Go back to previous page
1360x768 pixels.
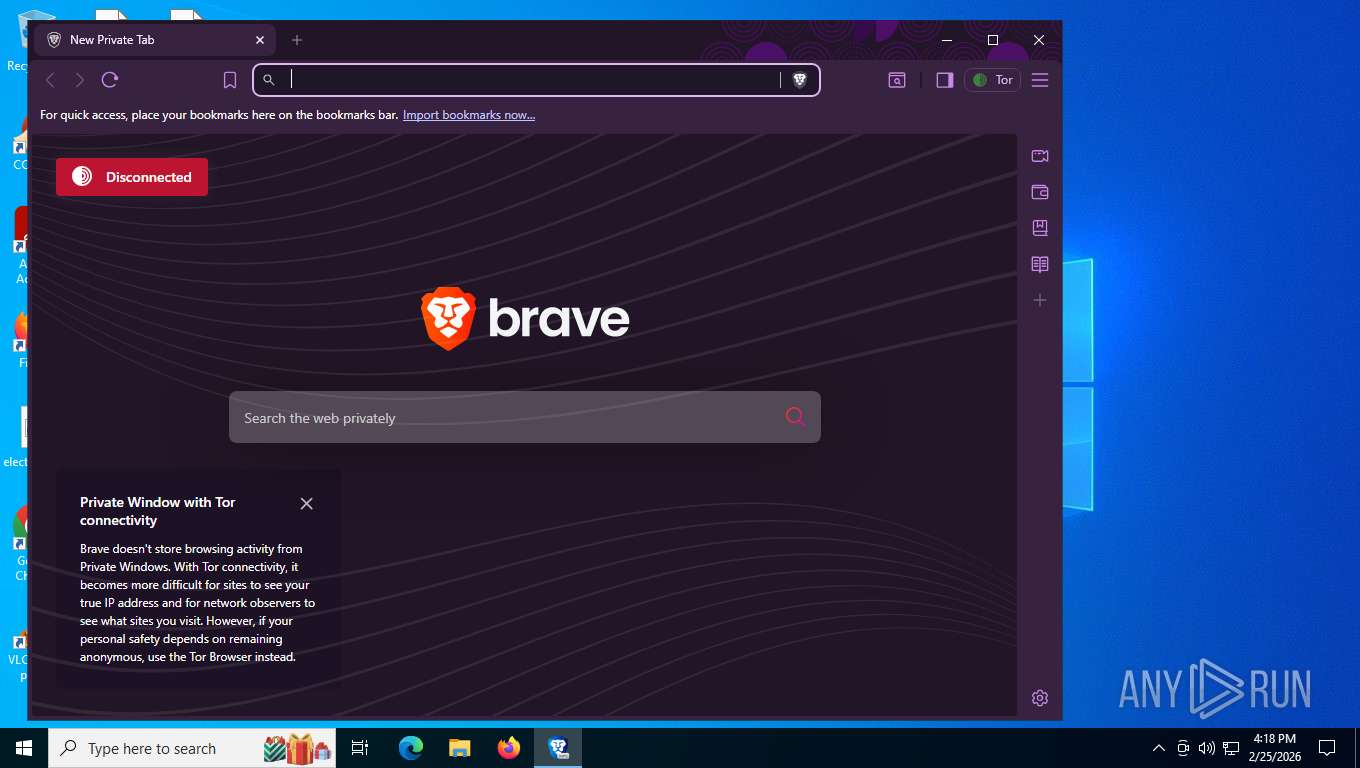[50, 80]
